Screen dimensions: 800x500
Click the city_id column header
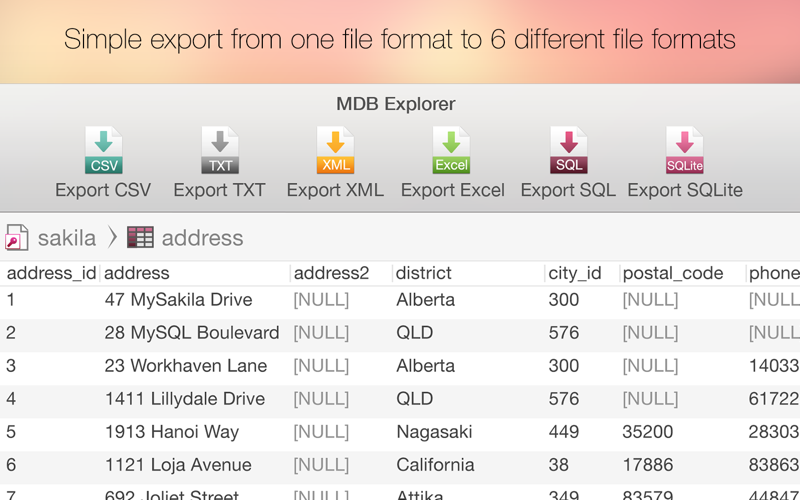(575, 273)
